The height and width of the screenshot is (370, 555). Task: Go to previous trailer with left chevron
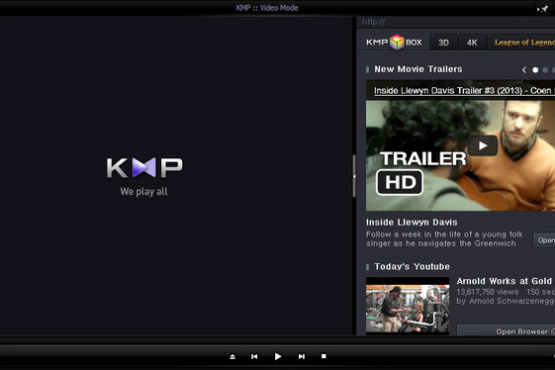click(524, 70)
